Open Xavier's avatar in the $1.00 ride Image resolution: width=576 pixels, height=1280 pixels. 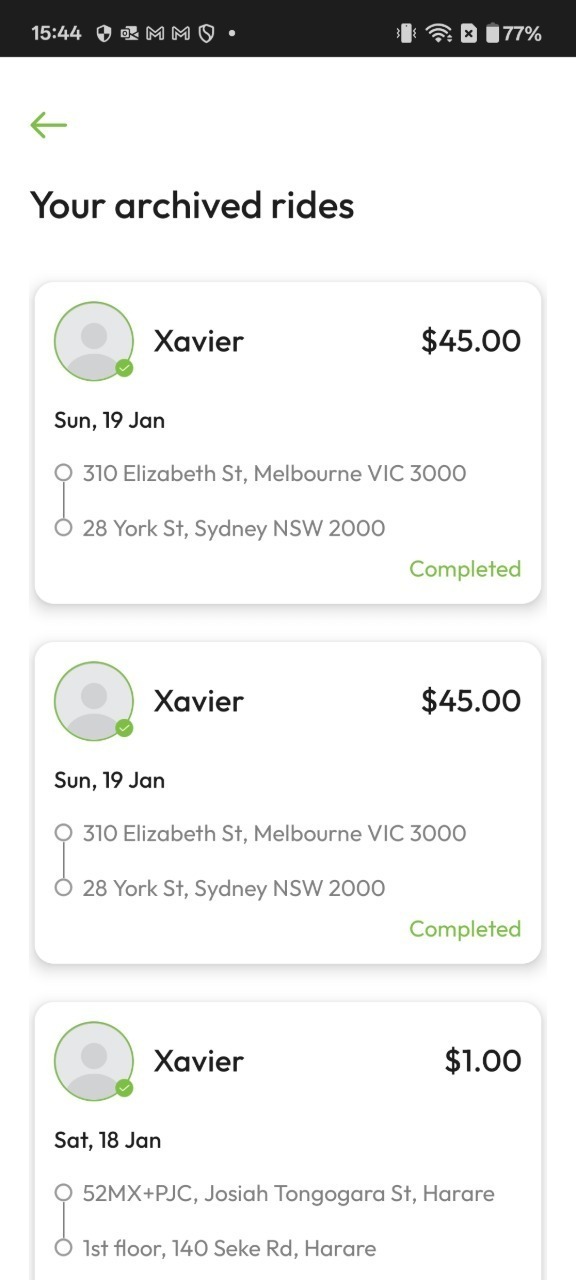coord(94,1061)
